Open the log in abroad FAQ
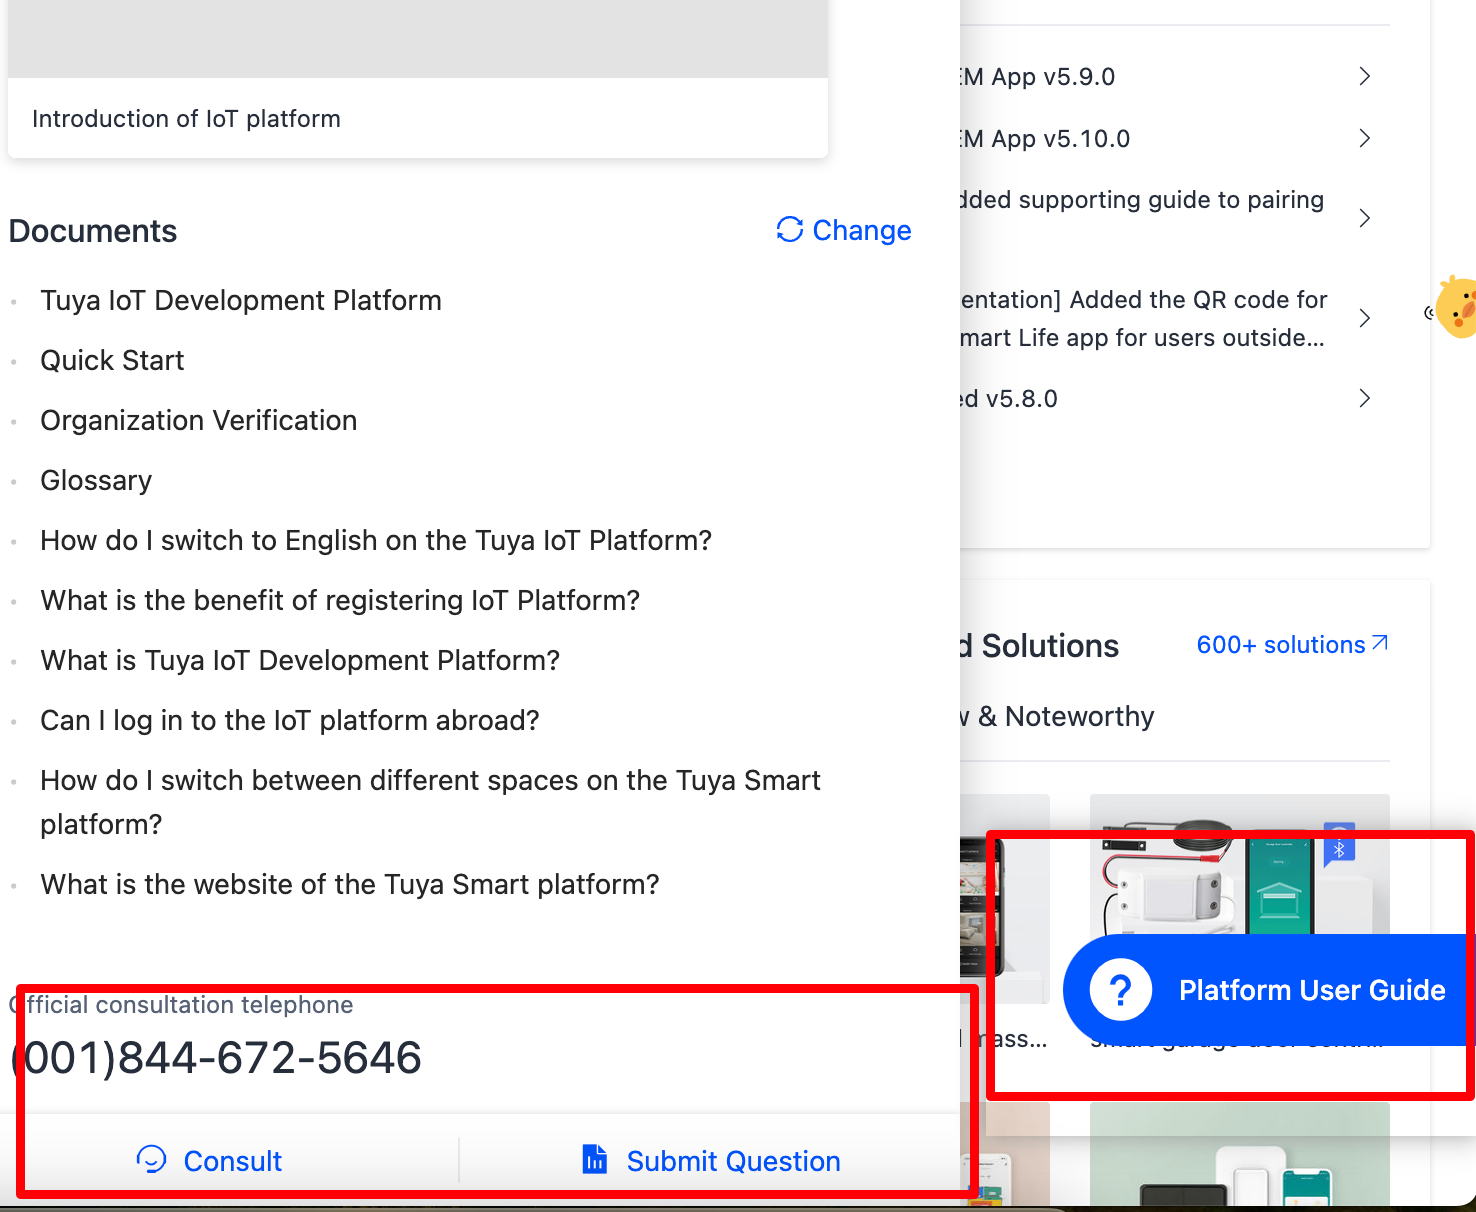This screenshot has height=1212, width=1476. [290, 720]
